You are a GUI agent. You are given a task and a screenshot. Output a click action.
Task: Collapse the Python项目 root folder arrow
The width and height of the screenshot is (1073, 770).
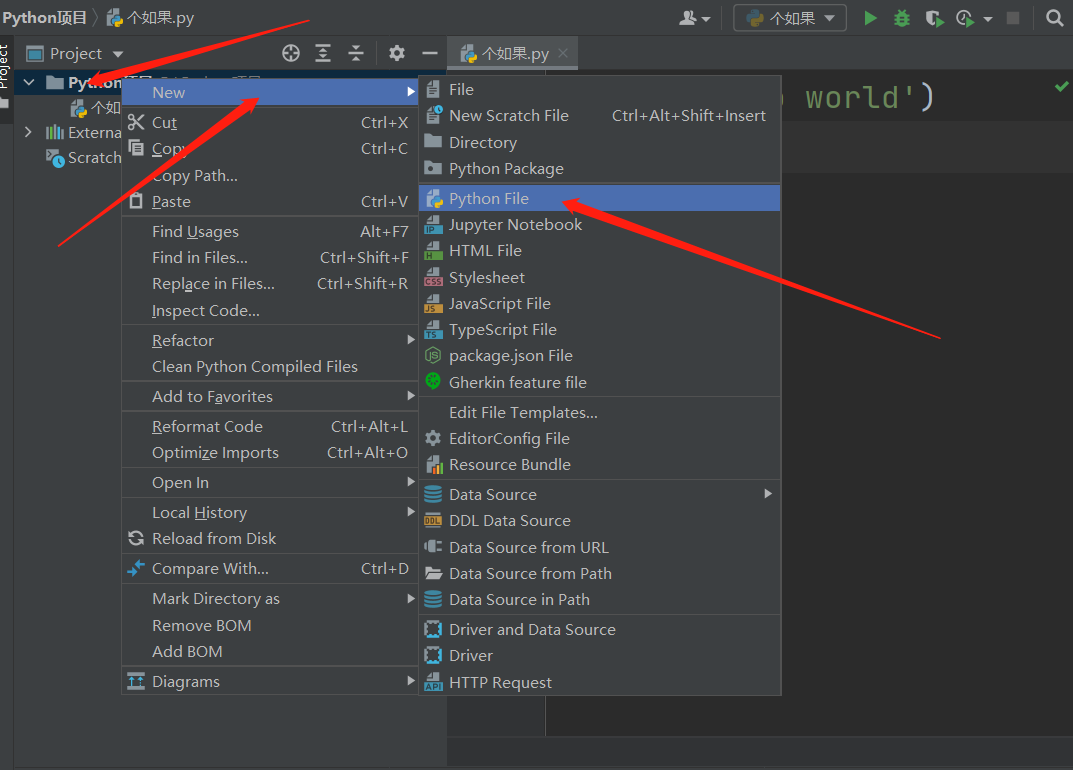pyautogui.click(x=29, y=83)
